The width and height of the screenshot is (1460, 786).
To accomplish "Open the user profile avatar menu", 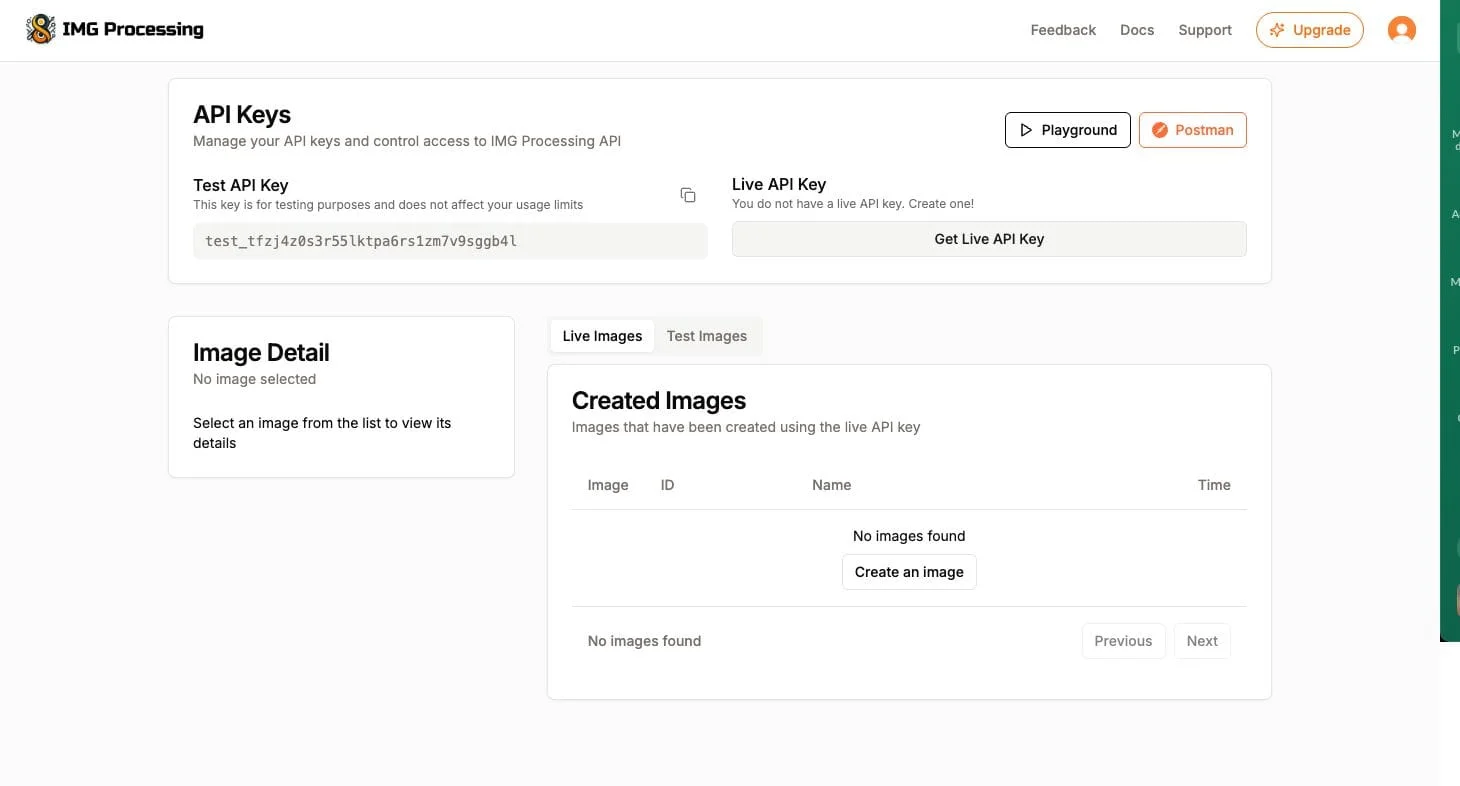I will point(1401,30).
